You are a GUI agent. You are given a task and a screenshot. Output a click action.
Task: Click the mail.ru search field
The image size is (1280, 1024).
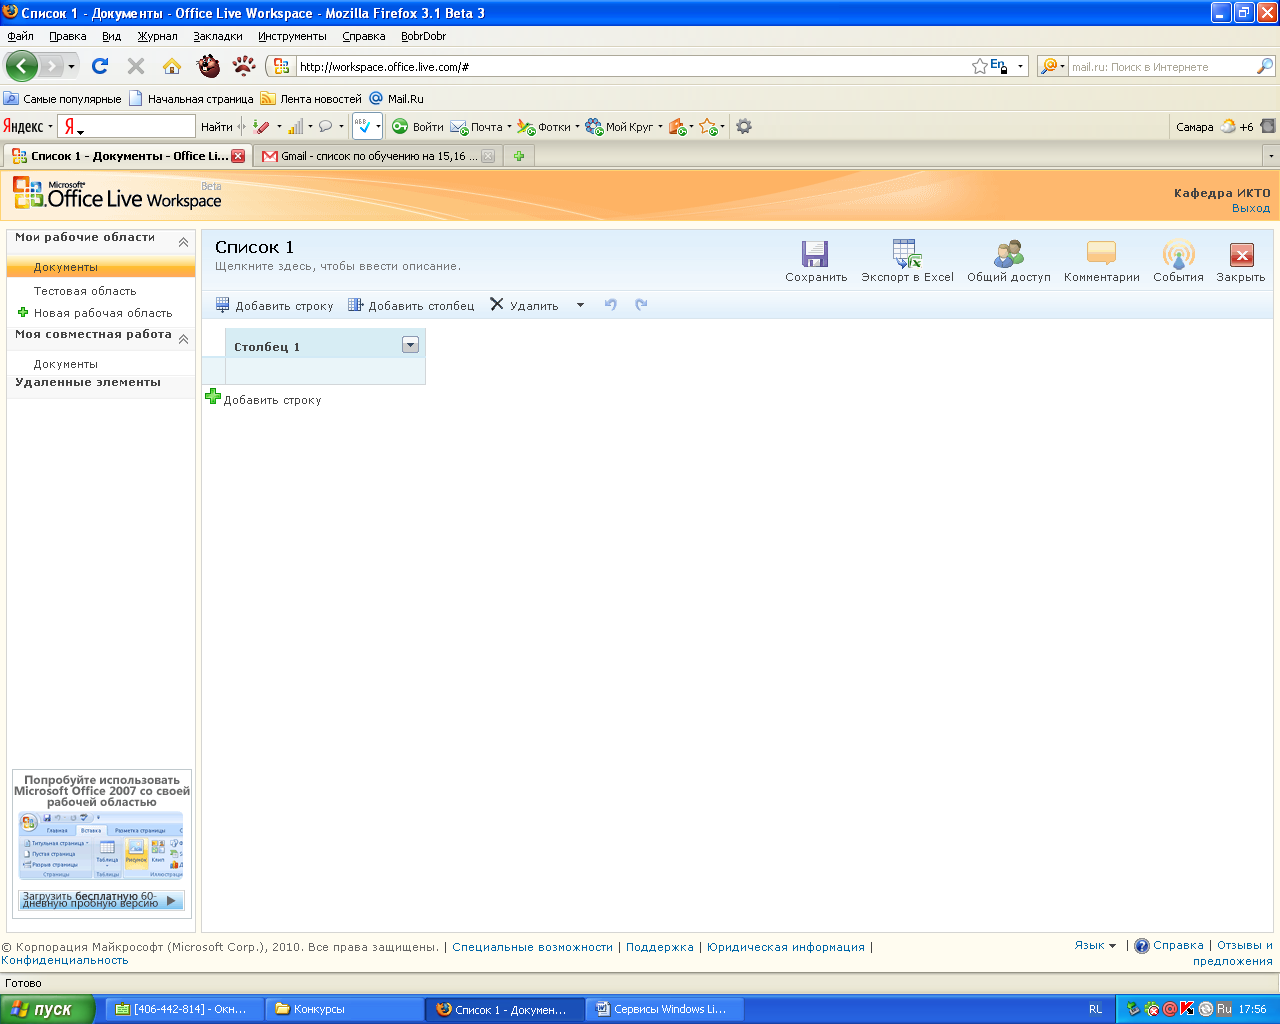pos(1161,67)
